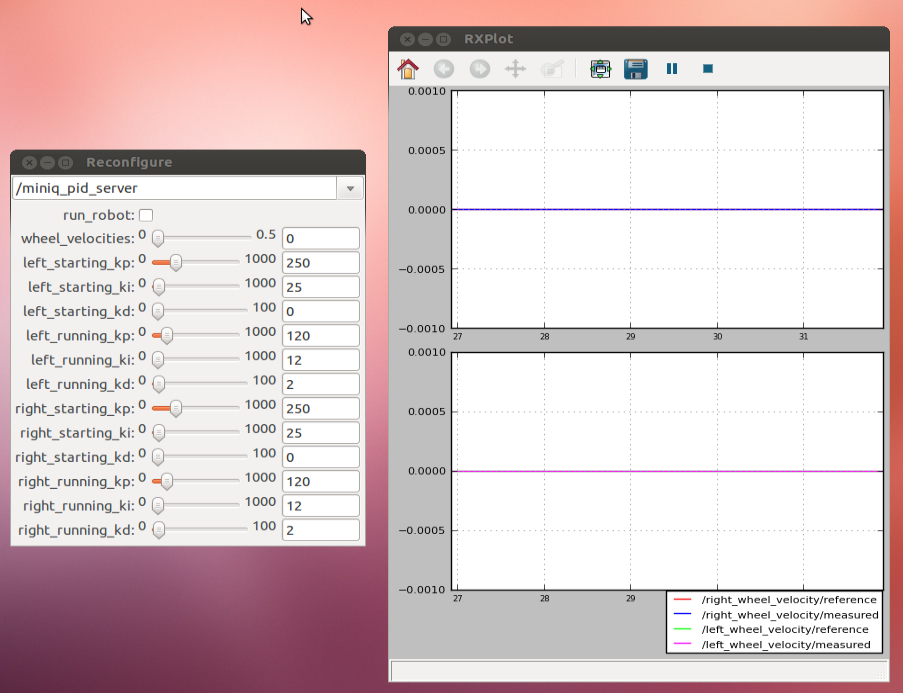Screen dimensions: 903x693
Task: Enable the run_robot checkbox
Action: coord(146,215)
